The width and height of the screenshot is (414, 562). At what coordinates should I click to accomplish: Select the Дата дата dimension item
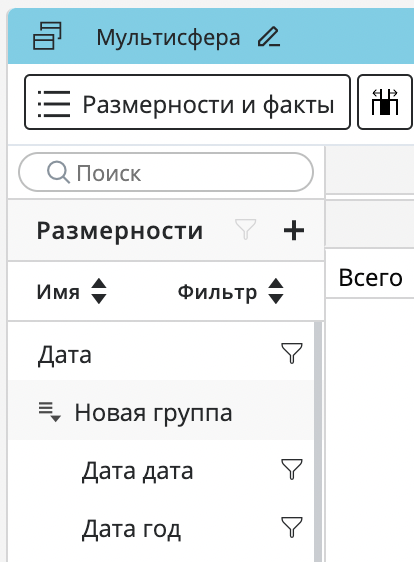(138, 471)
